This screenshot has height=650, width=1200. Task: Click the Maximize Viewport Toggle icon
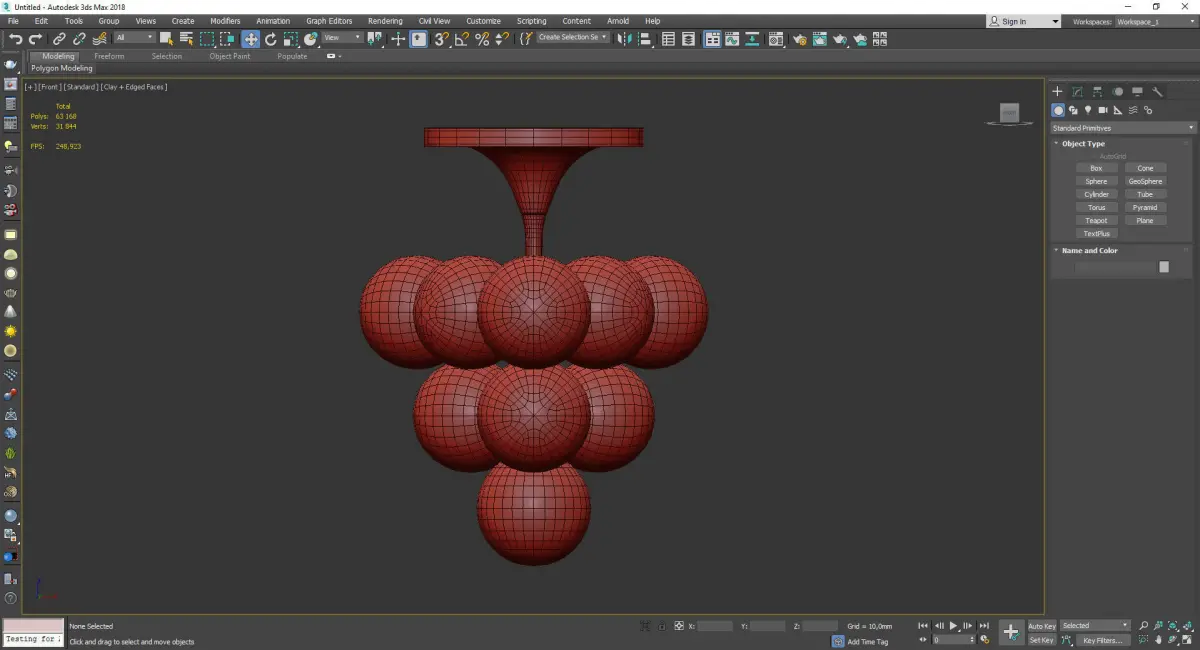[x=1187, y=640]
